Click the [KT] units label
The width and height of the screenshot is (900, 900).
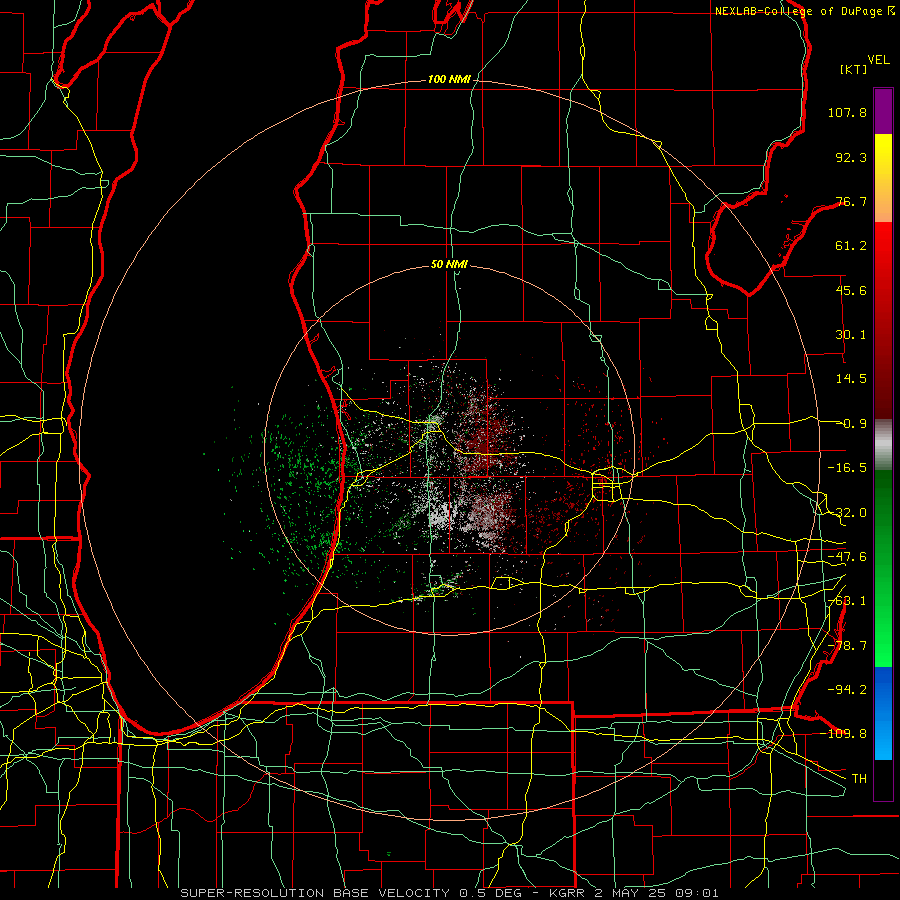click(854, 69)
